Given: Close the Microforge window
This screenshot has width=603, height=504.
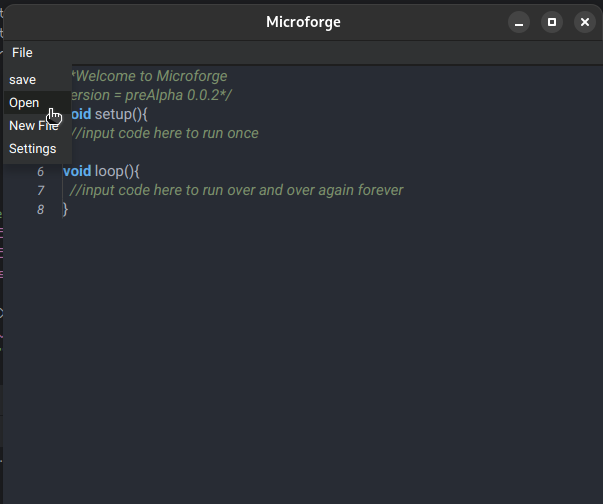Looking at the screenshot, I should click(x=584, y=22).
